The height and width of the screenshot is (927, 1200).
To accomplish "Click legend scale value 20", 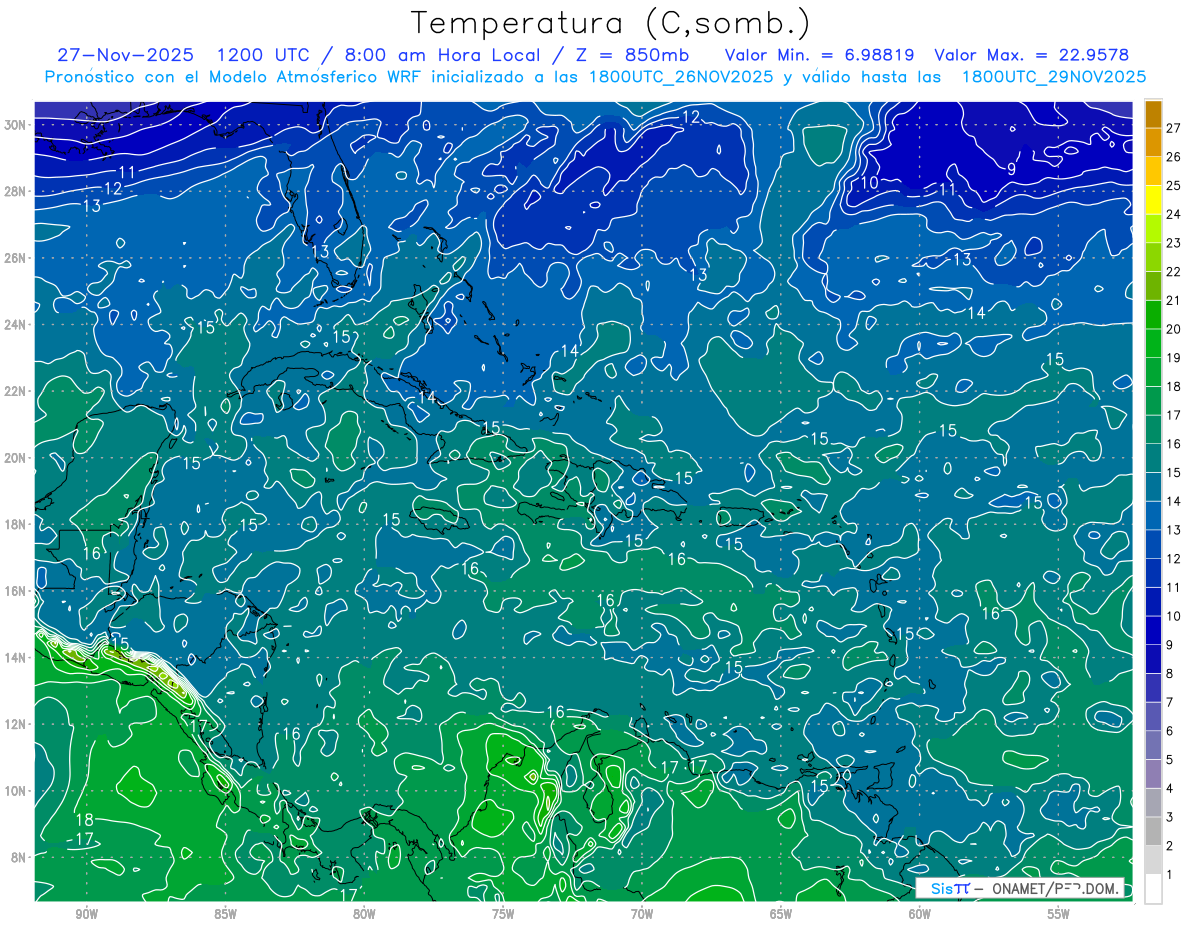I will 1175,329.
